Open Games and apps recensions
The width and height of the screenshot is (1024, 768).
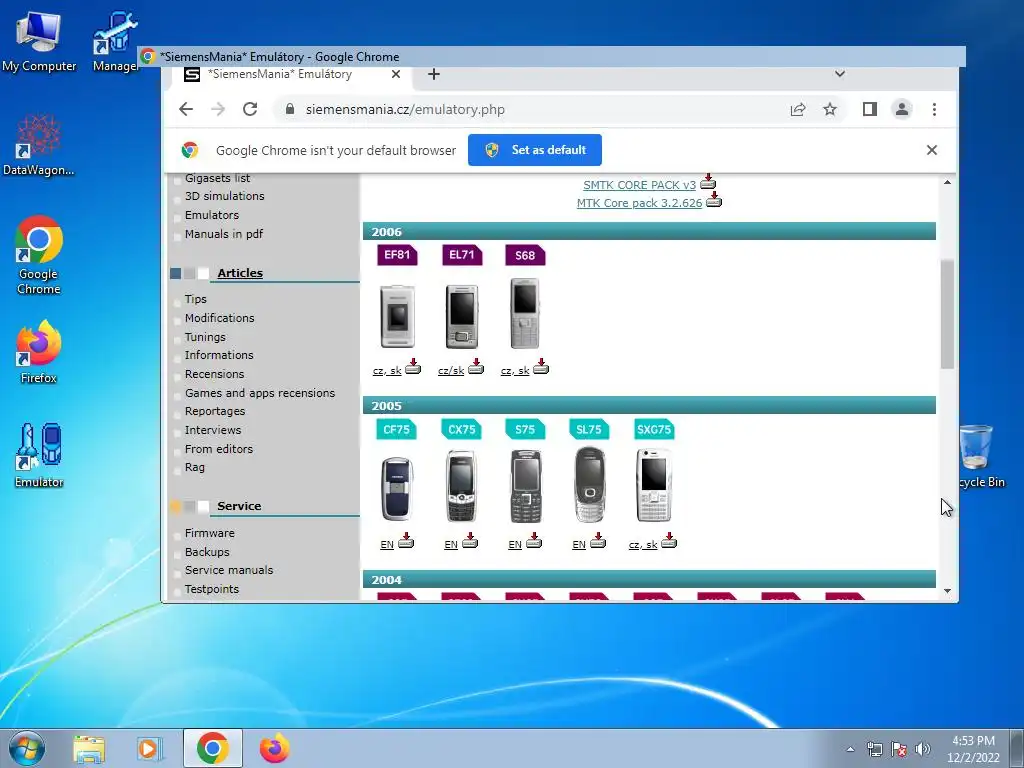point(260,393)
